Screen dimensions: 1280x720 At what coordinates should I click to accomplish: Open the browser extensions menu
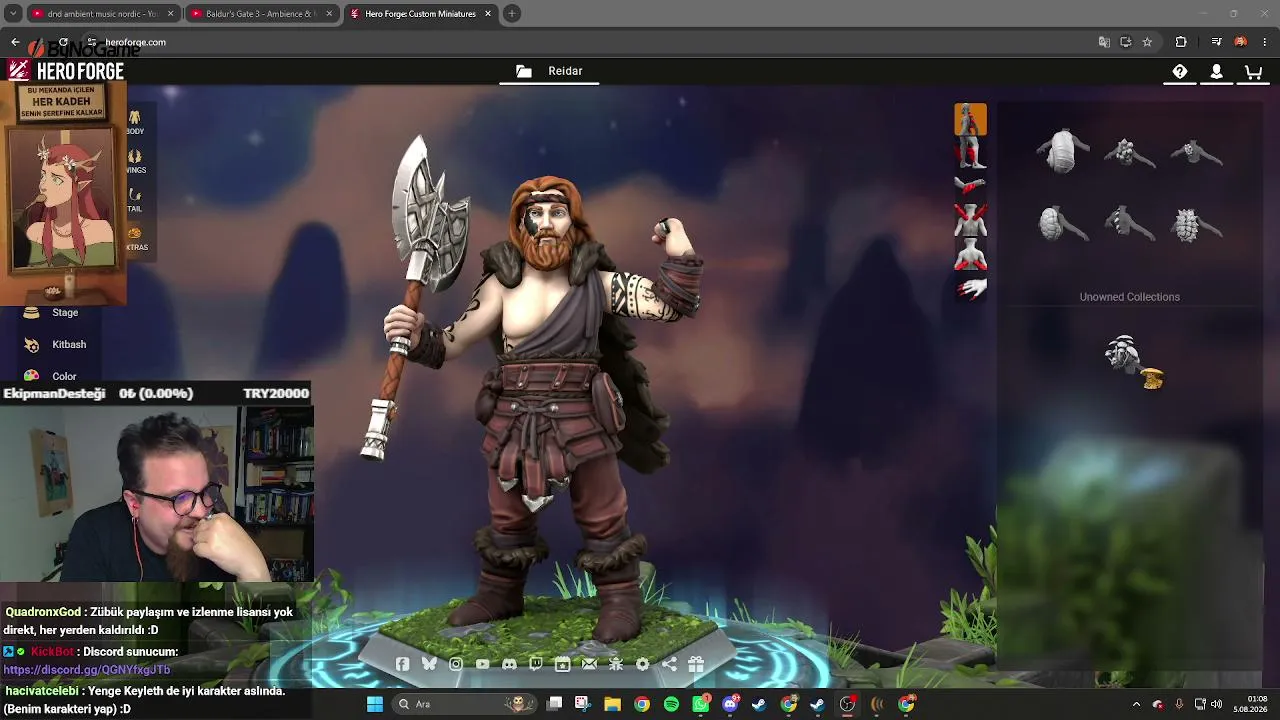(x=1181, y=42)
